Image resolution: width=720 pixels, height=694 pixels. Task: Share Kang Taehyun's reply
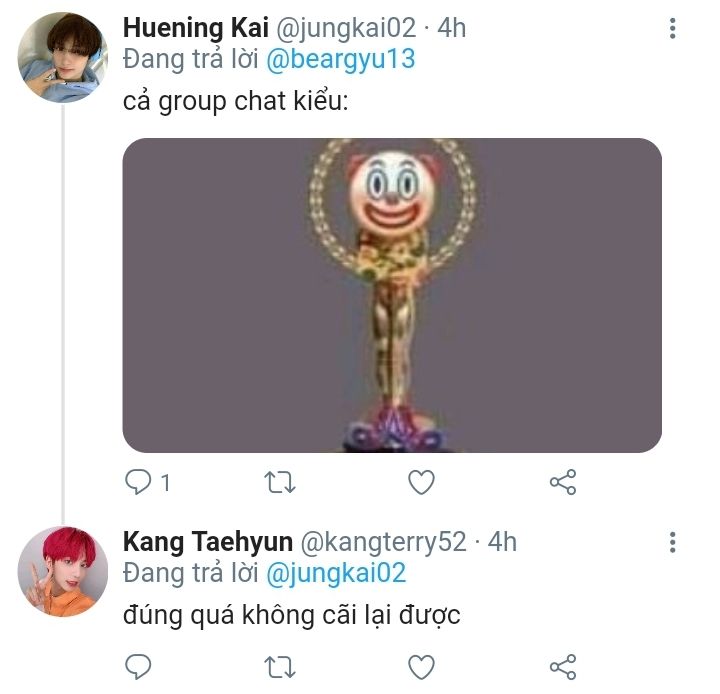point(563,667)
